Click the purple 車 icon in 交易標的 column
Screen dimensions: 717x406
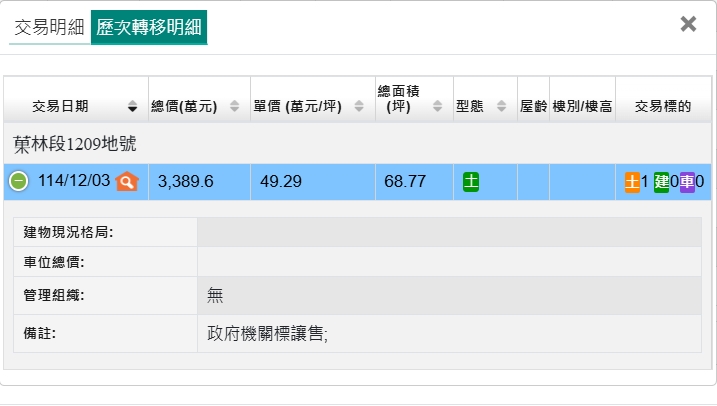pos(687,182)
